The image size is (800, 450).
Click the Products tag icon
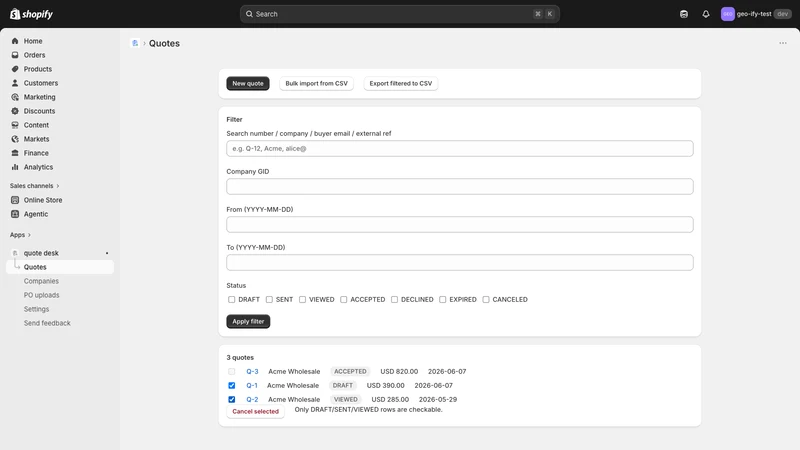pos(15,69)
